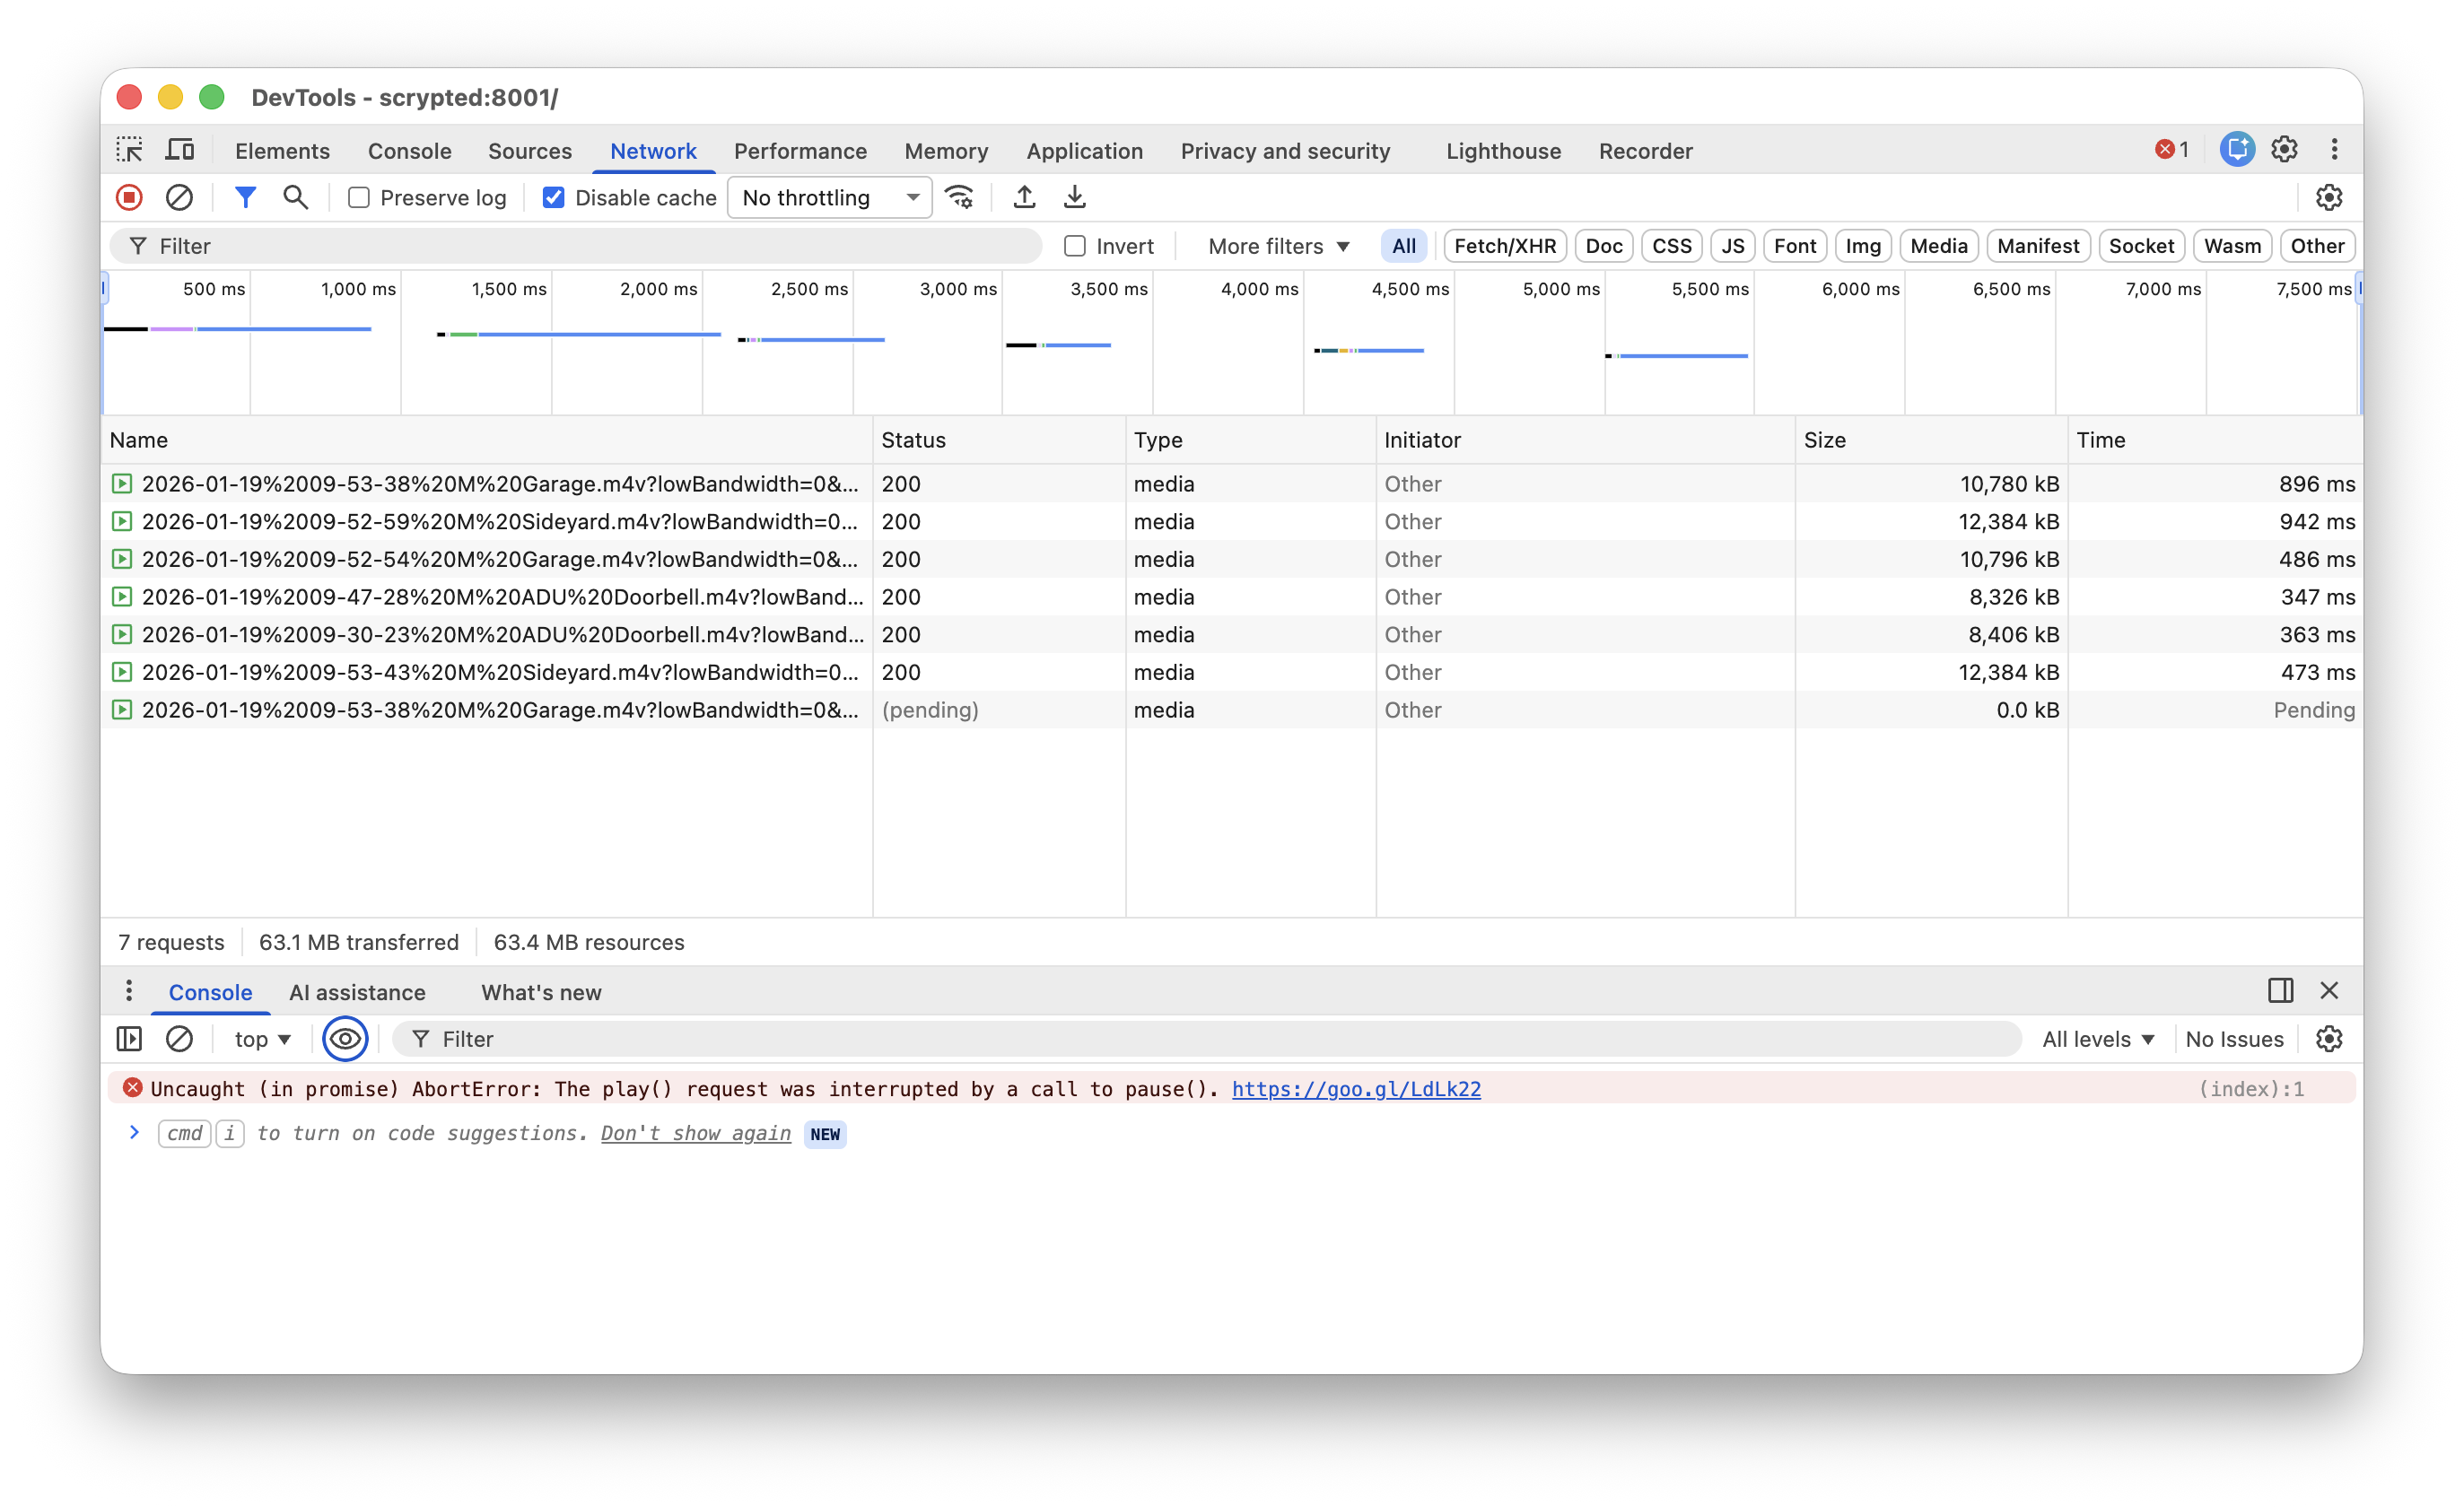Screen dimensions: 2464x1507
Task: Clear the network log
Action: point(179,197)
